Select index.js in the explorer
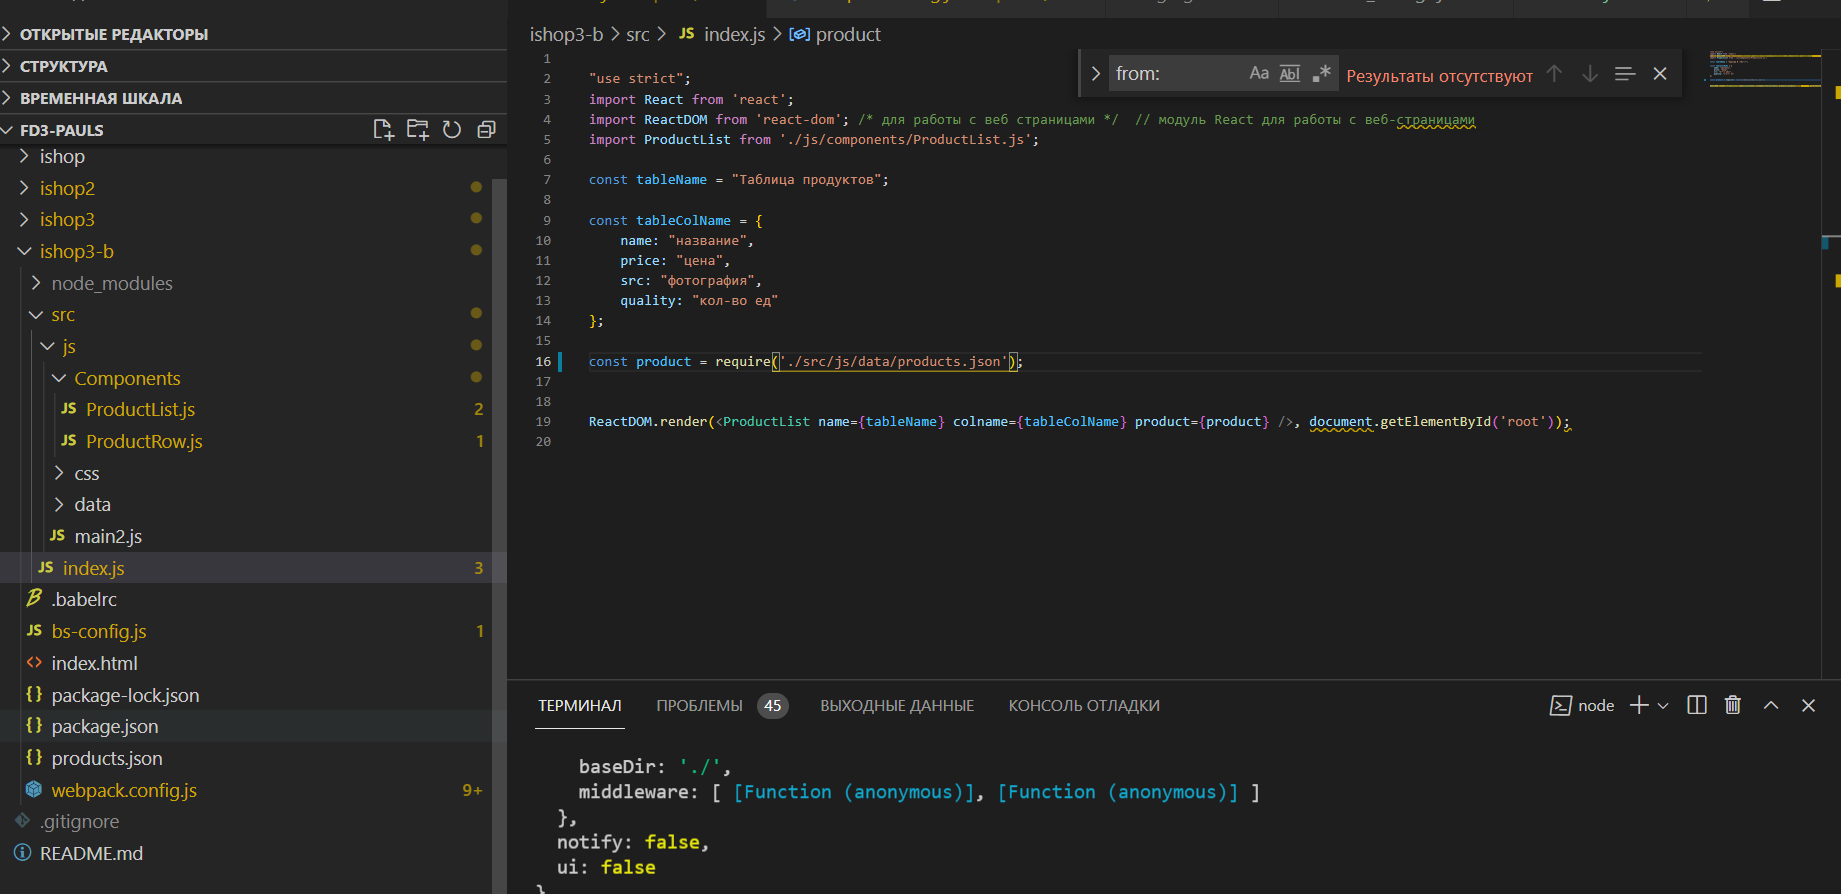Image resolution: width=1841 pixels, height=894 pixels. [246, 568]
